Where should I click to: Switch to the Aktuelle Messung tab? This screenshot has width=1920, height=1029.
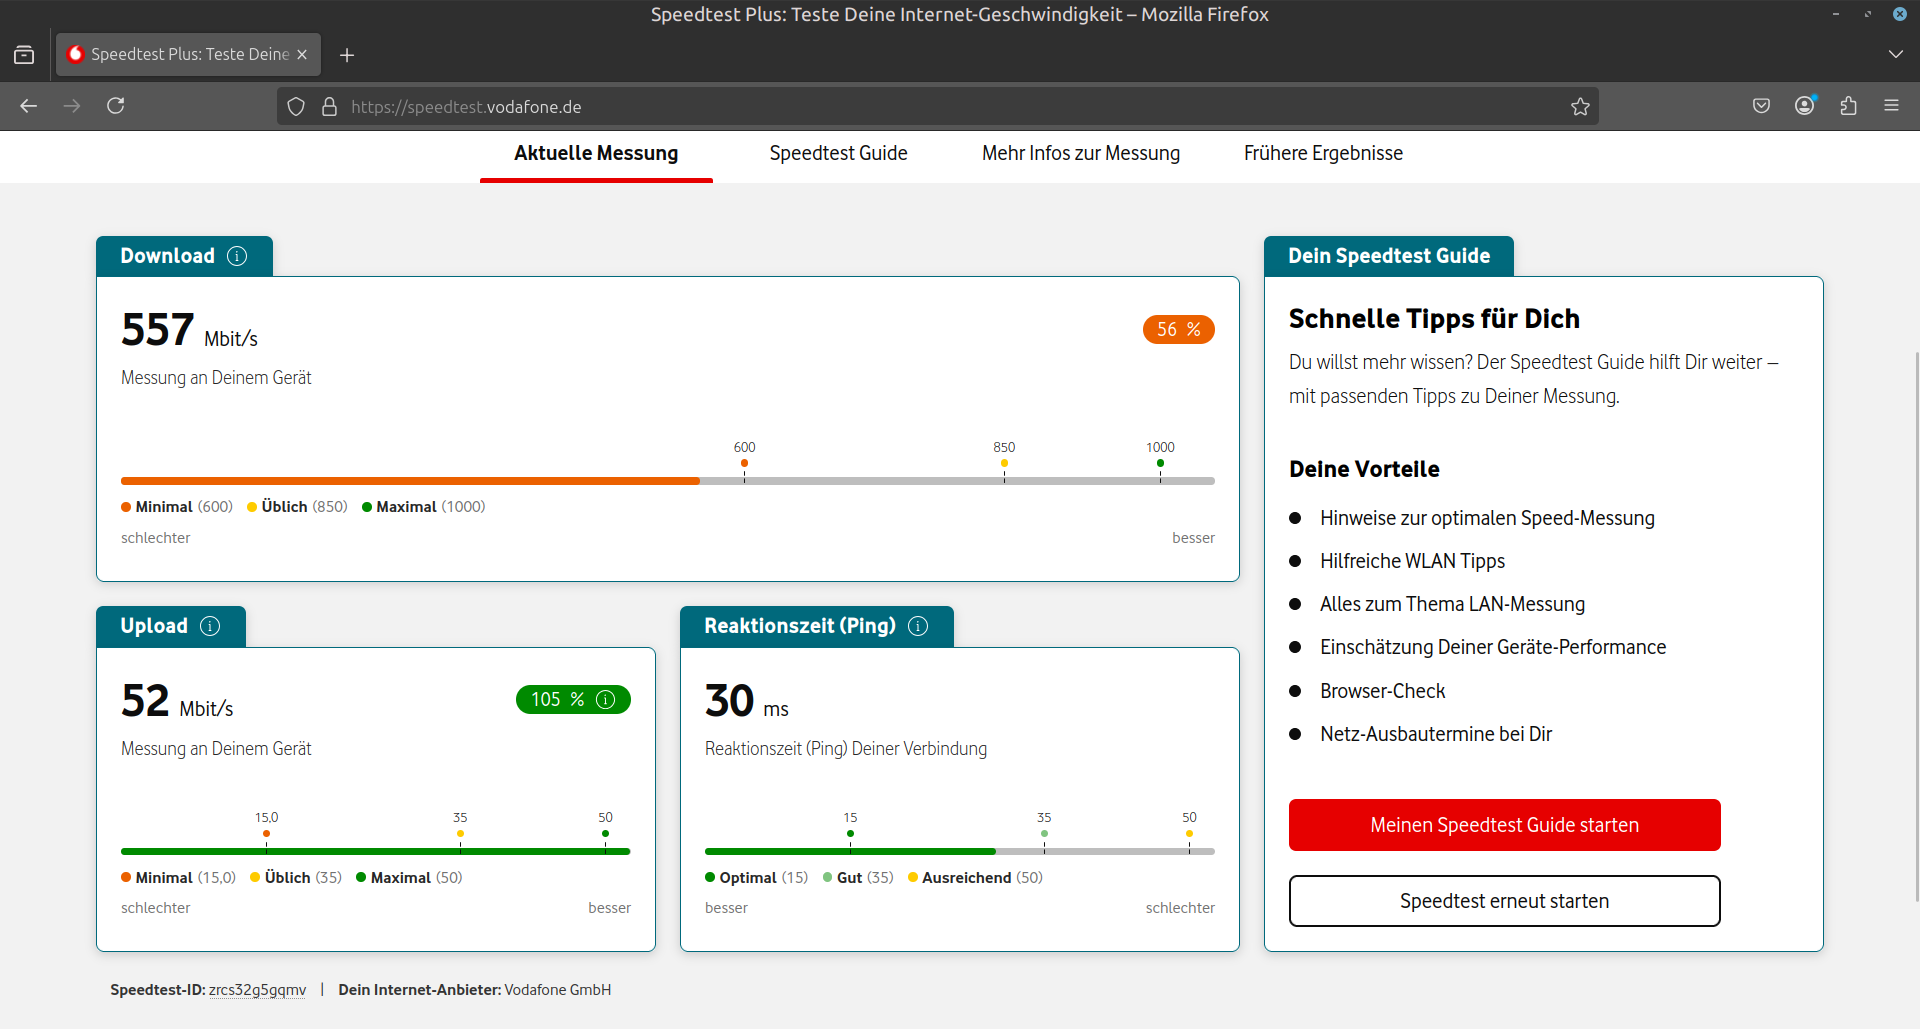[596, 154]
